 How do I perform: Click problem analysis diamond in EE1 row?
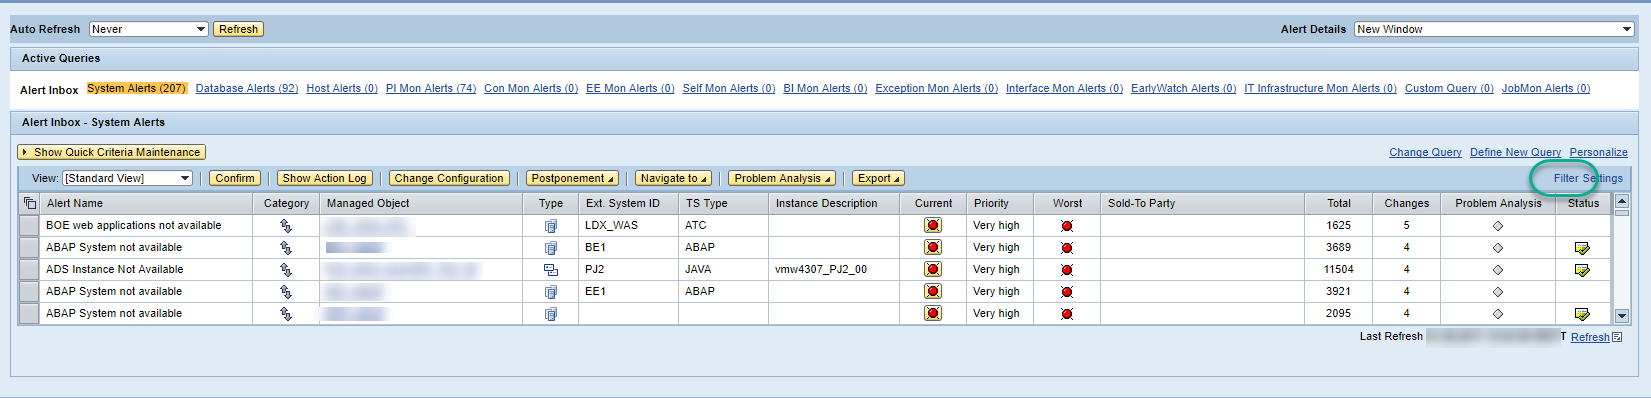pos(1498,292)
